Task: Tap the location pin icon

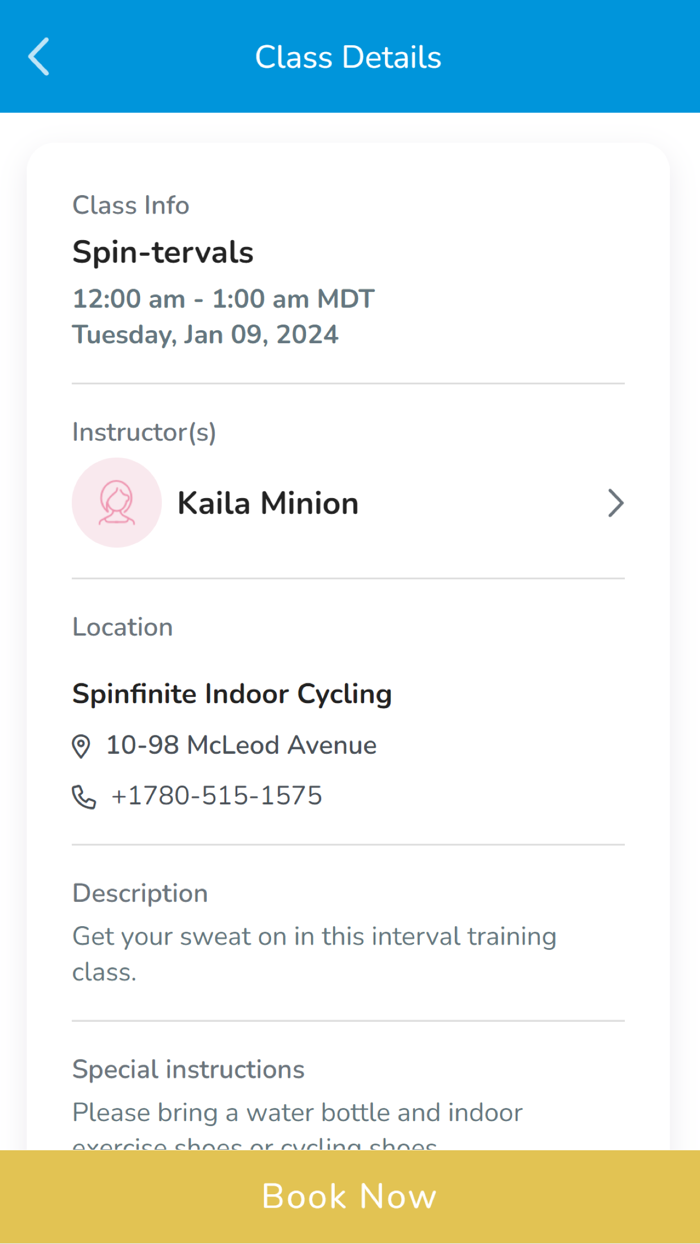Action: (81, 746)
